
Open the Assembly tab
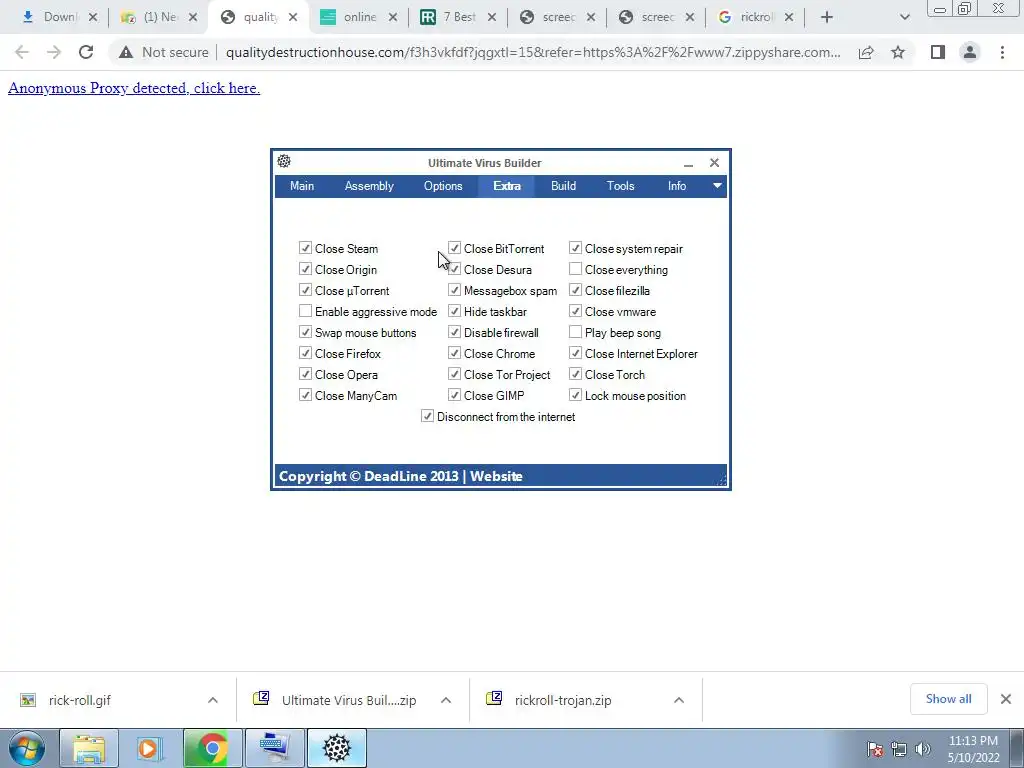click(369, 186)
